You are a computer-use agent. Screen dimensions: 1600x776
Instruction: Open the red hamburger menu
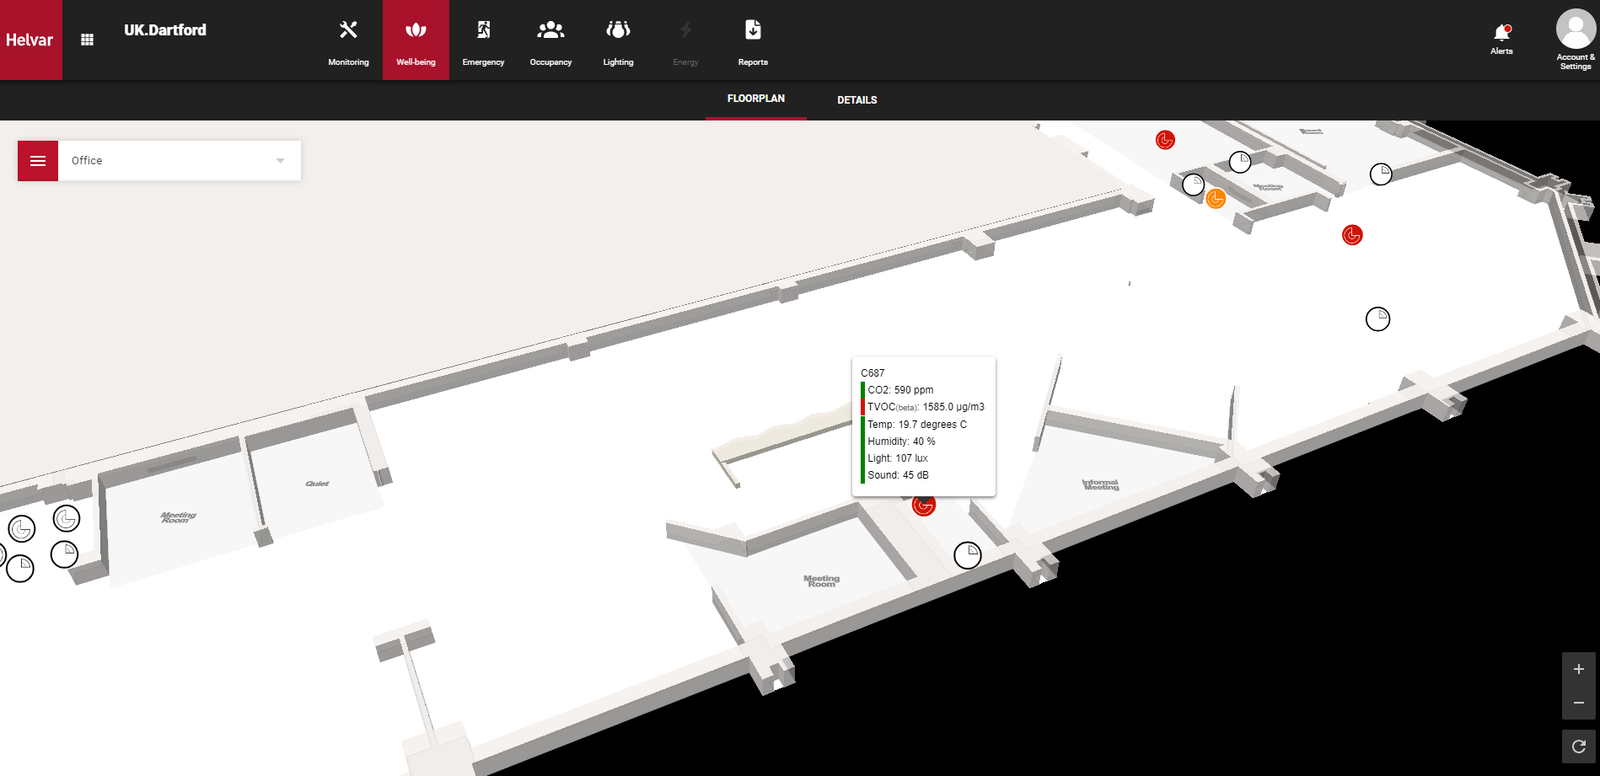pyautogui.click(x=38, y=160)
